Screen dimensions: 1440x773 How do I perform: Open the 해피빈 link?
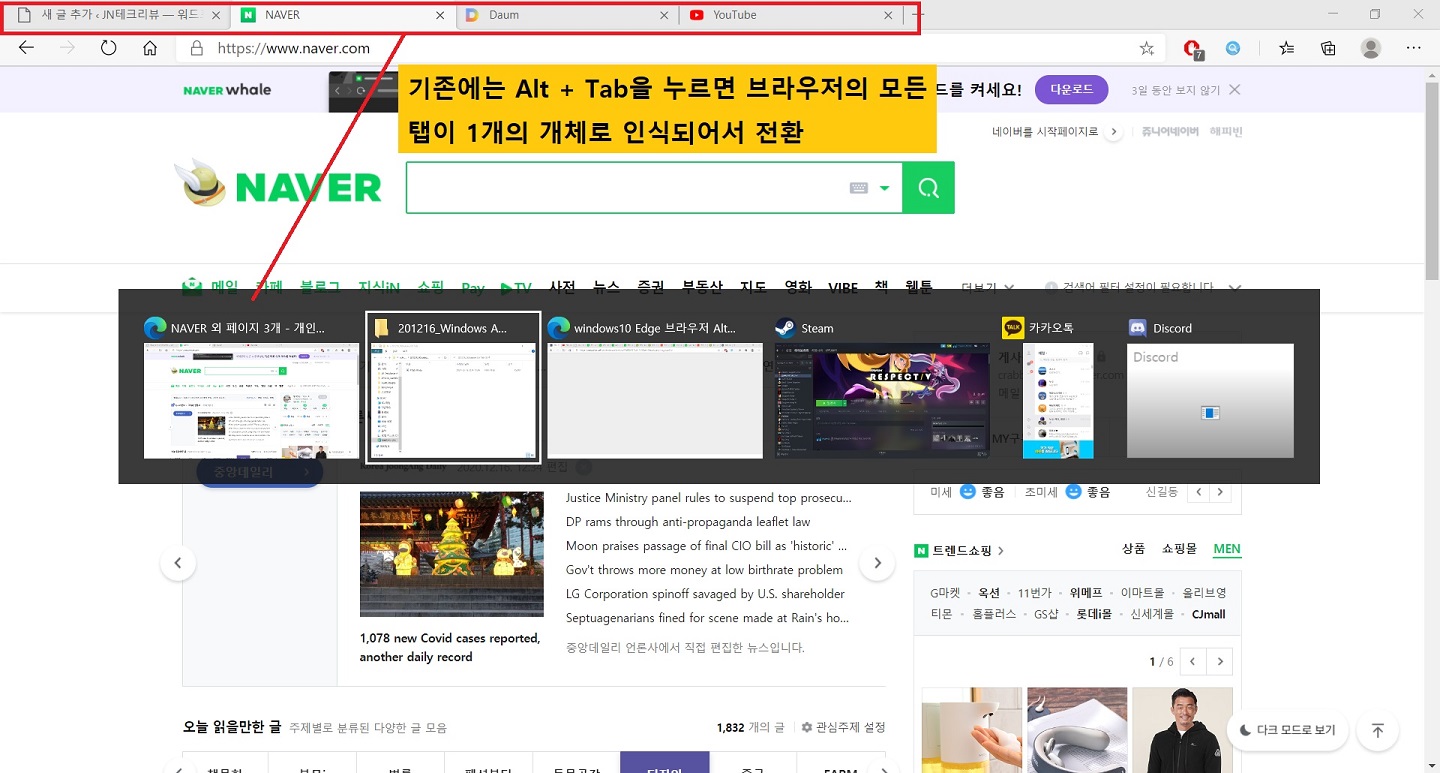(x=1225, y=132)
